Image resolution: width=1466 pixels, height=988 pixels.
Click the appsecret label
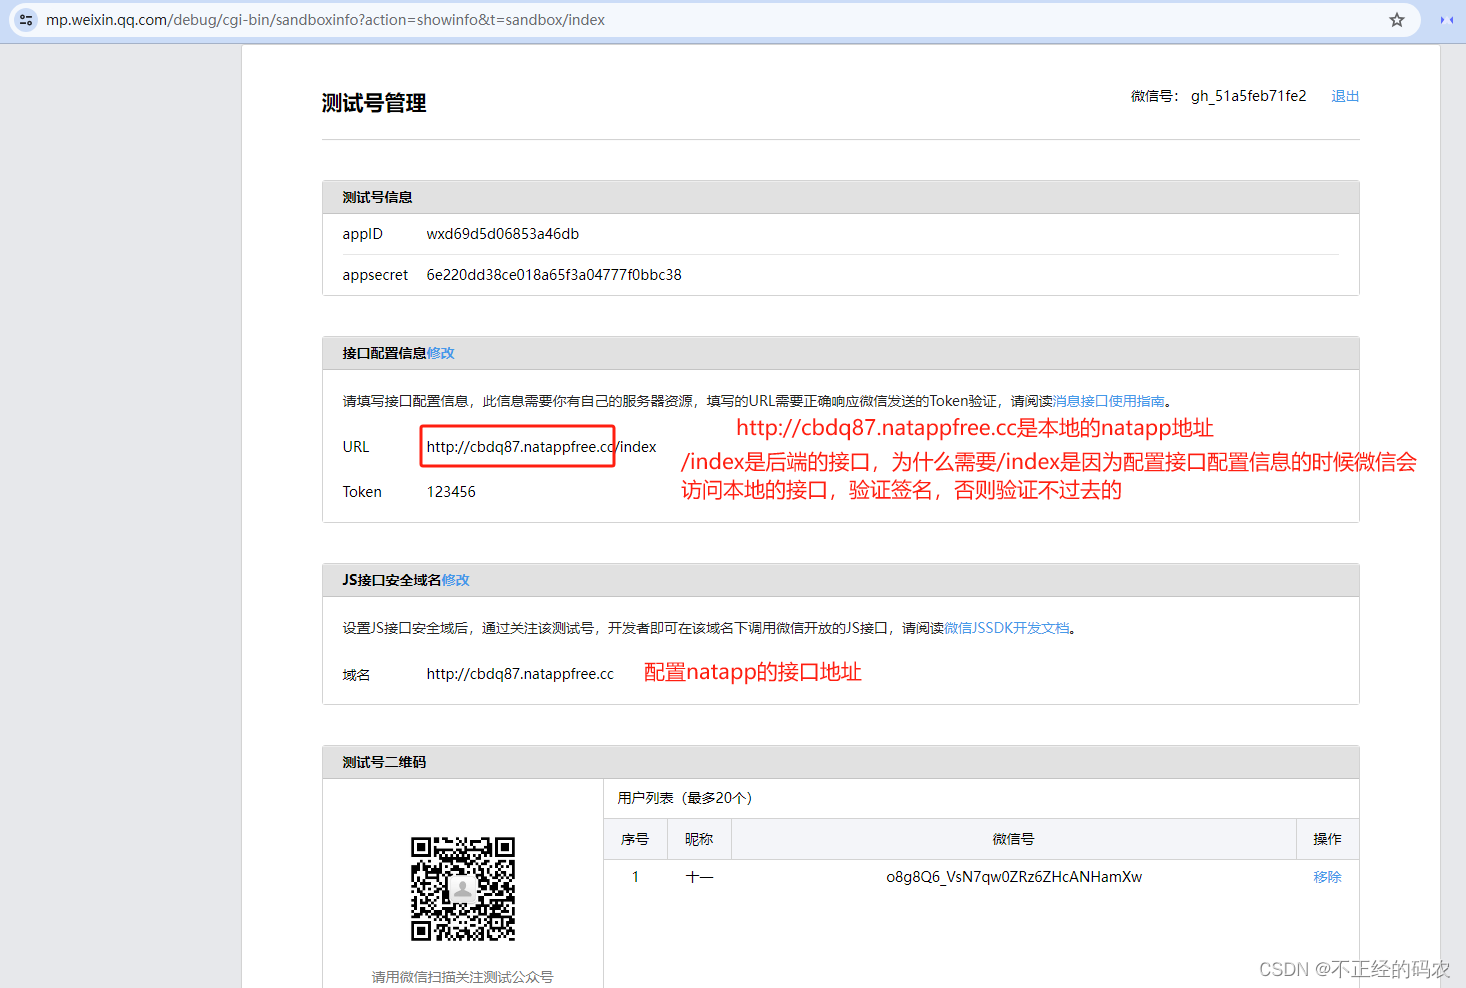(x=375, y=275)
